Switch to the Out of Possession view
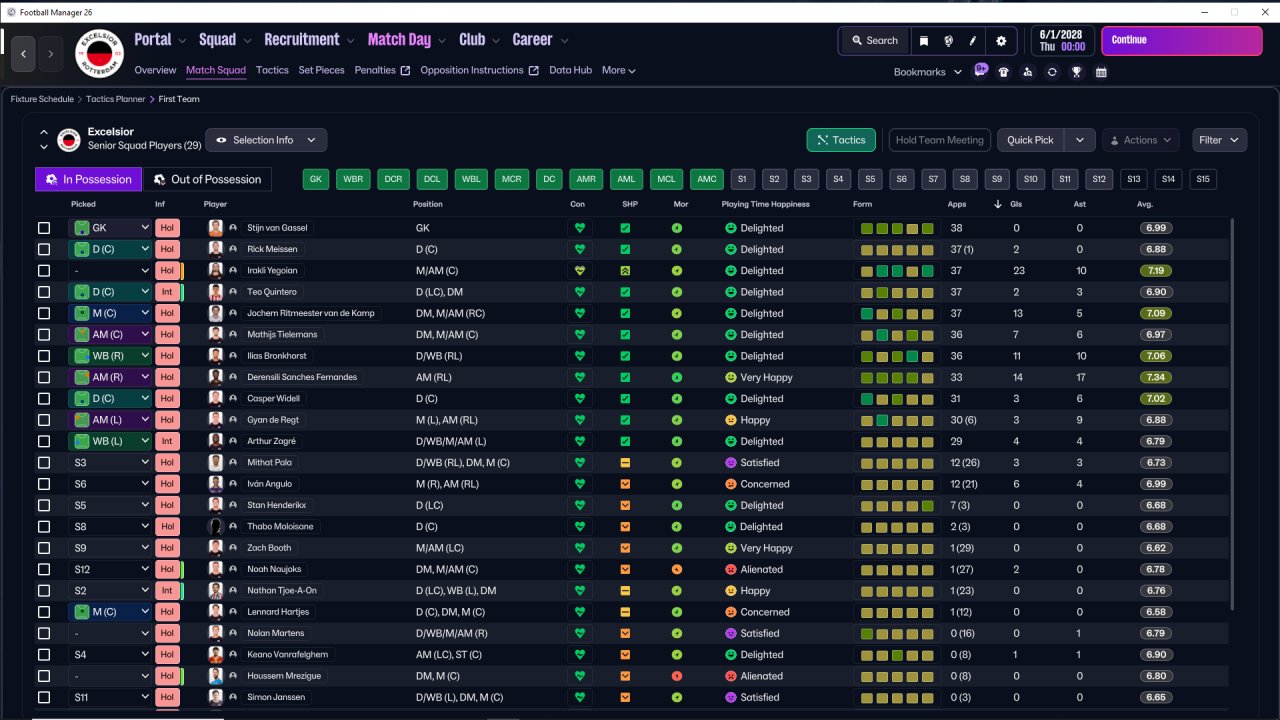Image resolution: width=1280 pixels, height=720 pixels. coord(208,179)
